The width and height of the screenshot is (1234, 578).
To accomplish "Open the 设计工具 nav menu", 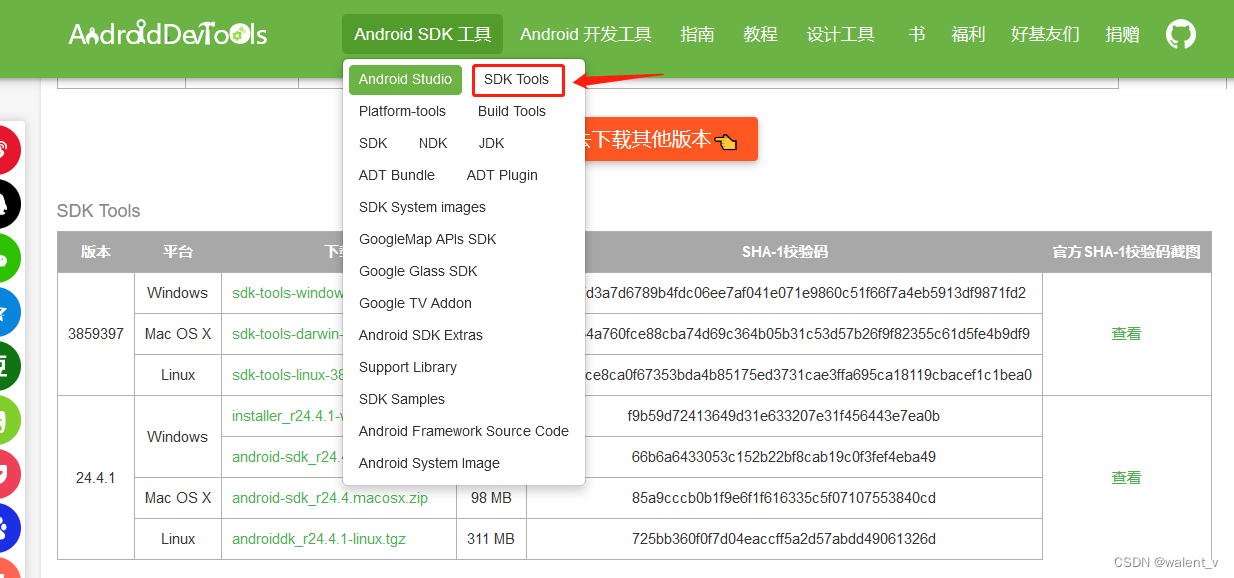I will click(x=840, y=34).
